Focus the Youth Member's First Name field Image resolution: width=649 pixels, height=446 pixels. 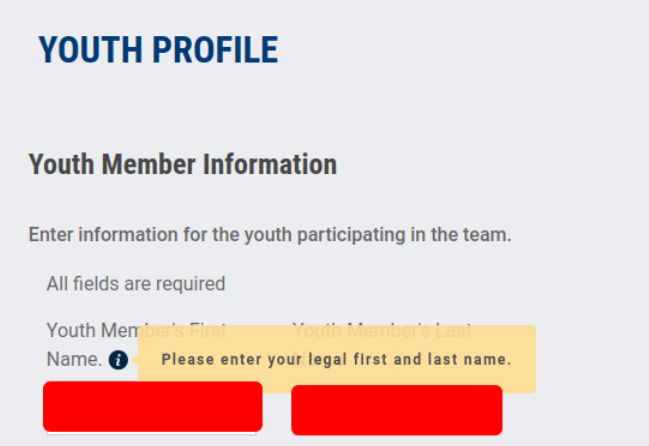(152, 407)
